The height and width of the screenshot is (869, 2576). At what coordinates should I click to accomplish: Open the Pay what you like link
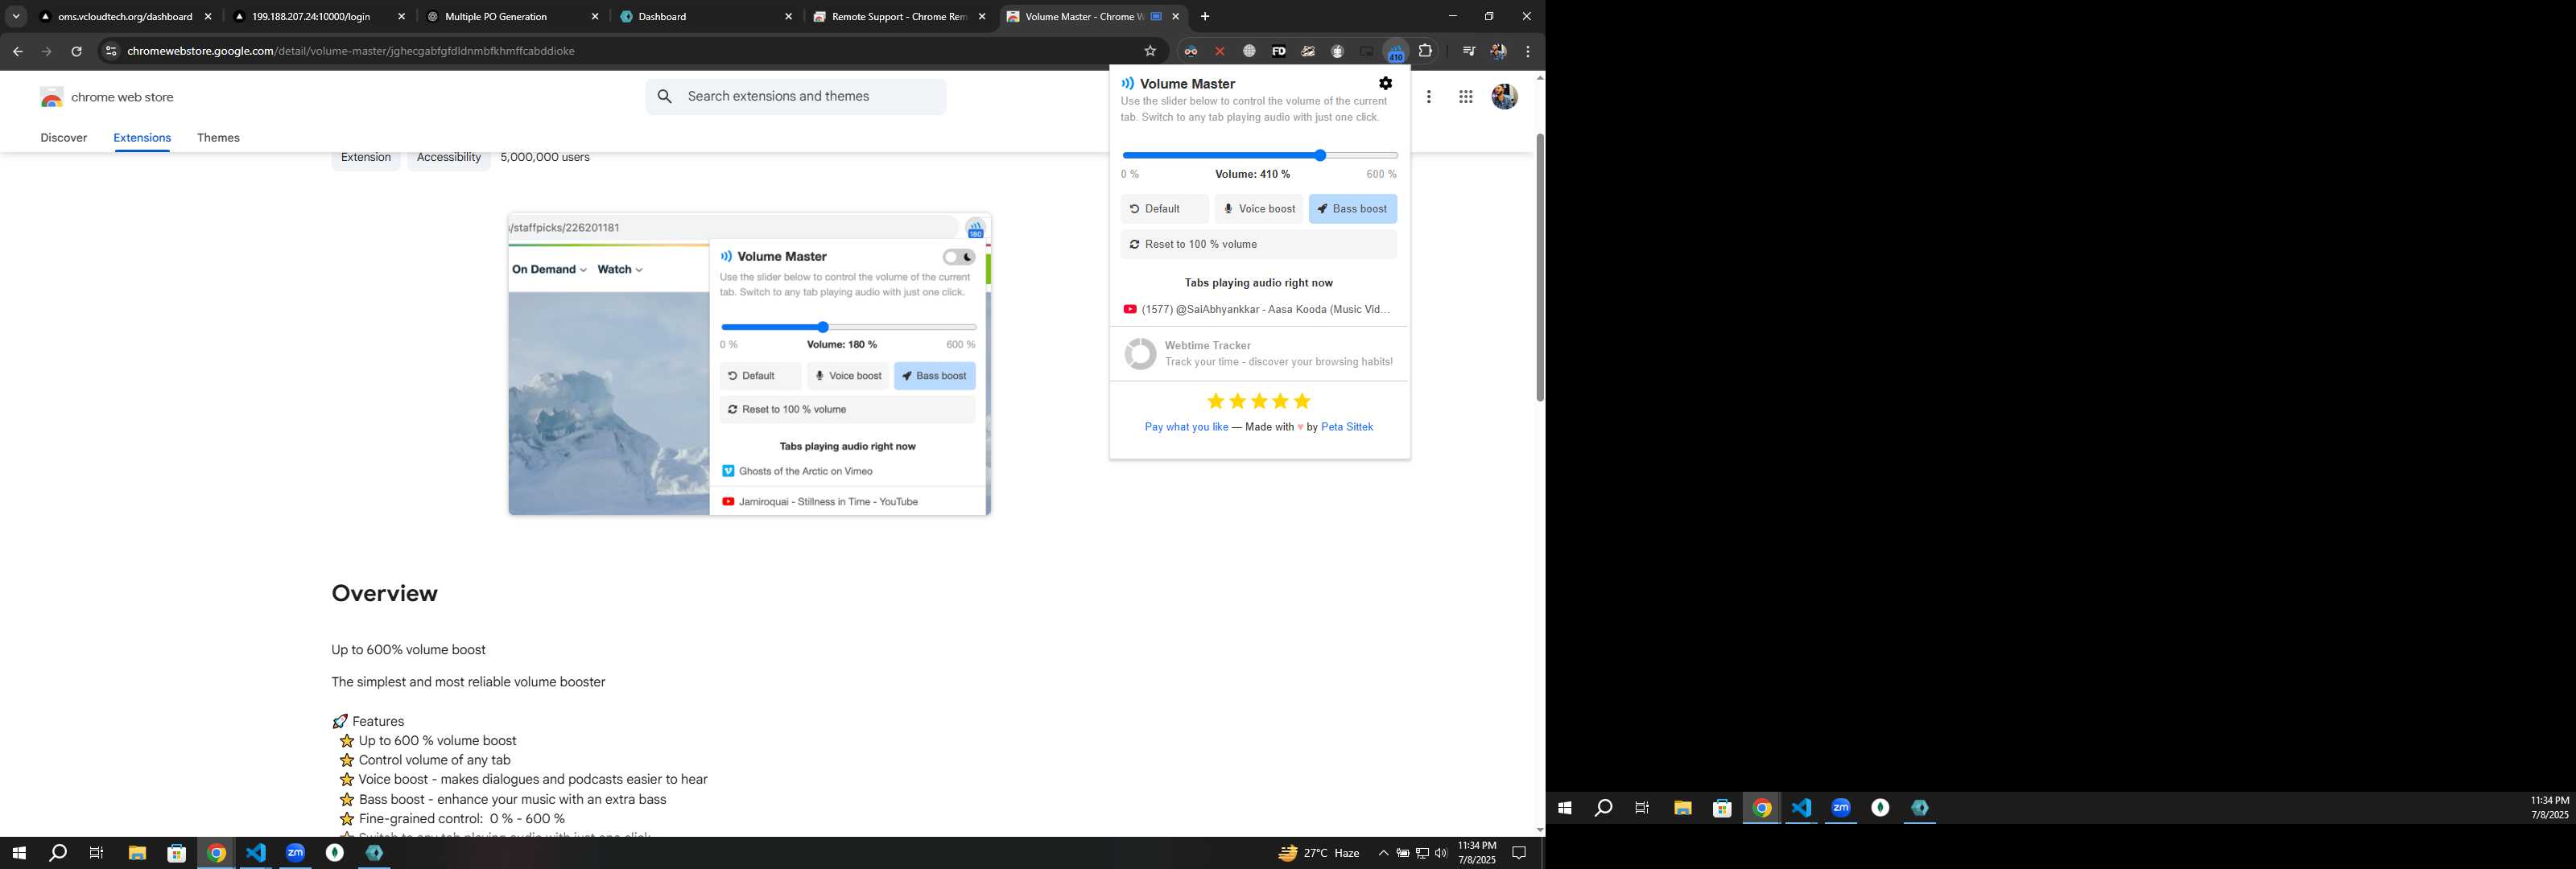point(1186,427)
